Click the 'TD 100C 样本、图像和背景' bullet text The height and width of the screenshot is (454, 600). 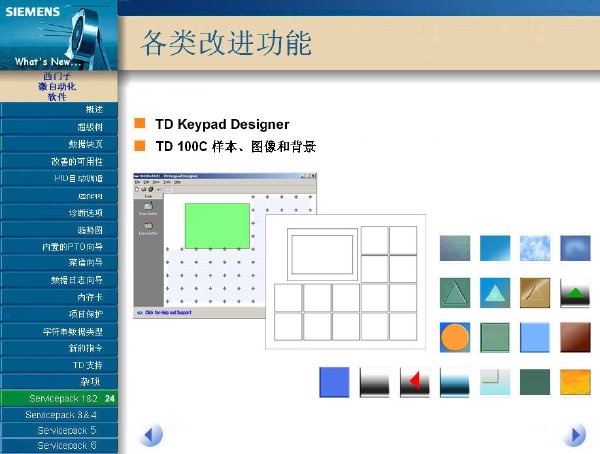tap(236, 146)
